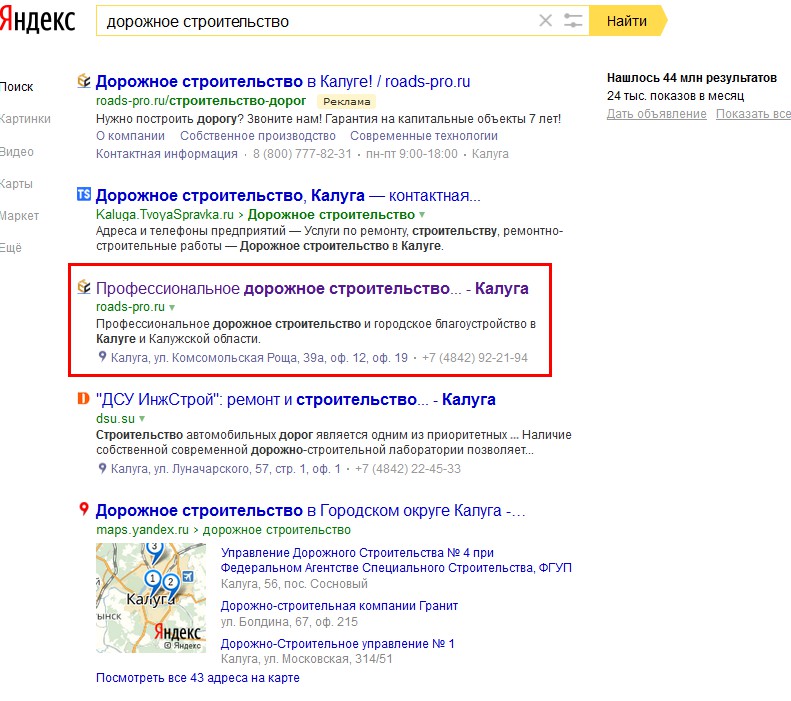Click location pin next to Луначарского address
Image resolution: width=791 pixels, height=701 pixels.
[102, 469]
